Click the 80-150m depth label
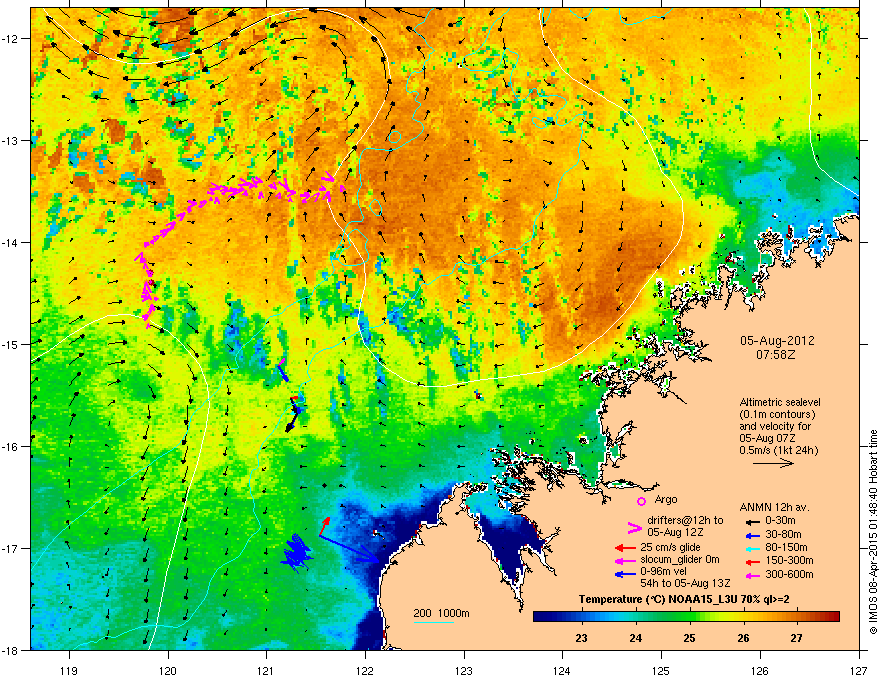 (786, 547)
